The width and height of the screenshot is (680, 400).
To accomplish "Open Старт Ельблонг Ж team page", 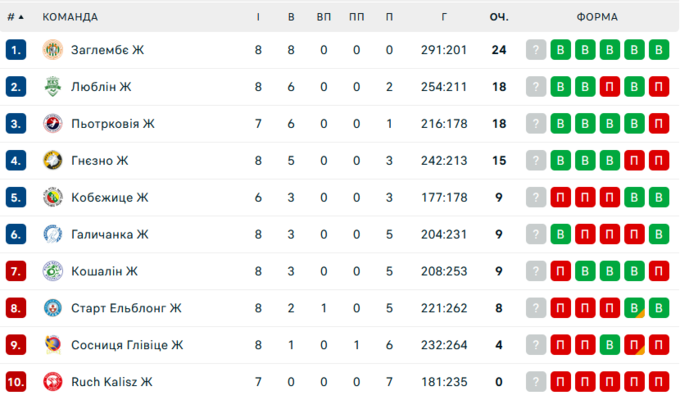I will pos(126,308).
